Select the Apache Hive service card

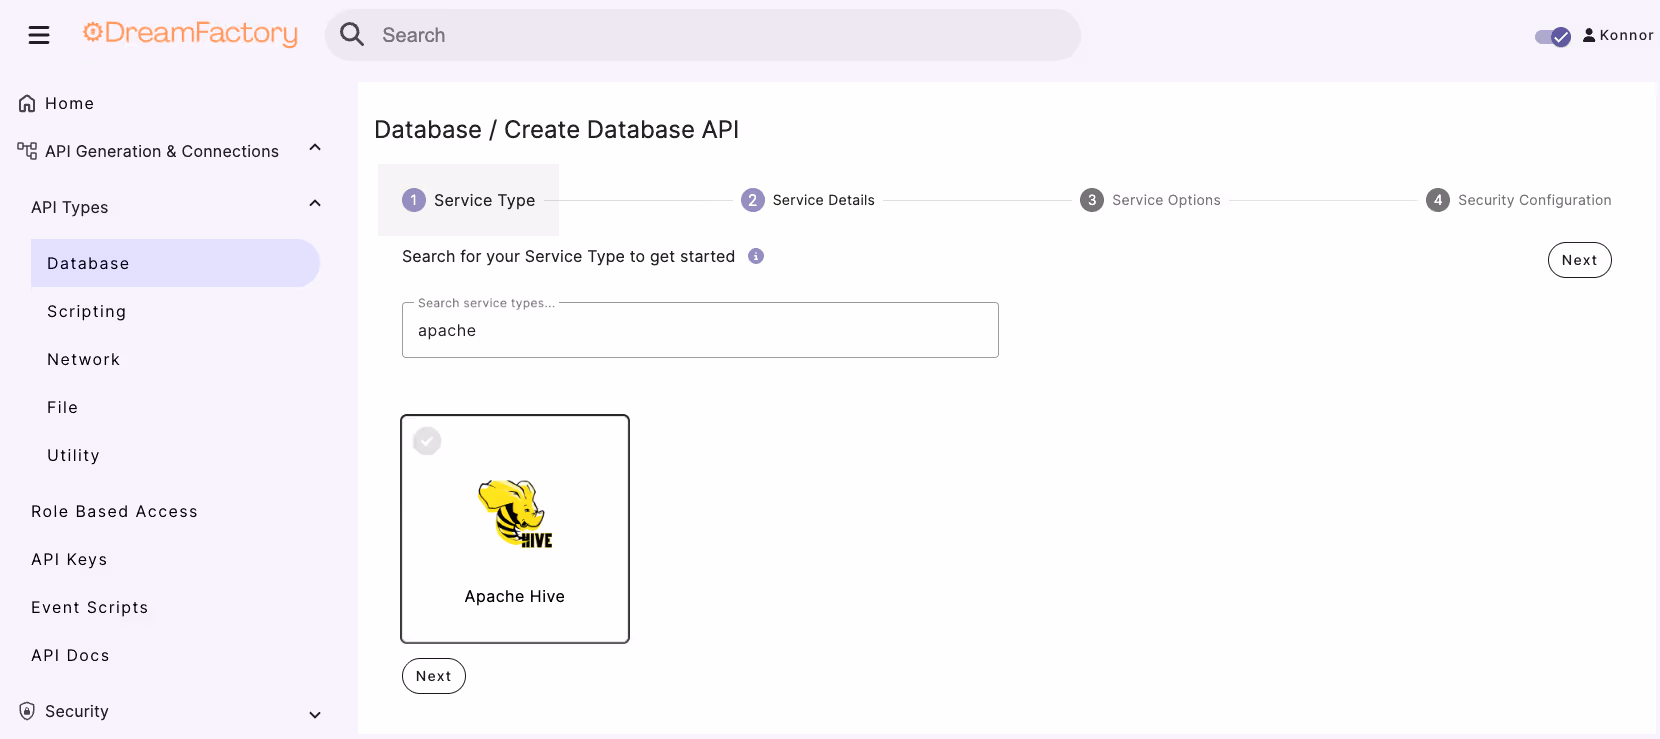(515, 529)
